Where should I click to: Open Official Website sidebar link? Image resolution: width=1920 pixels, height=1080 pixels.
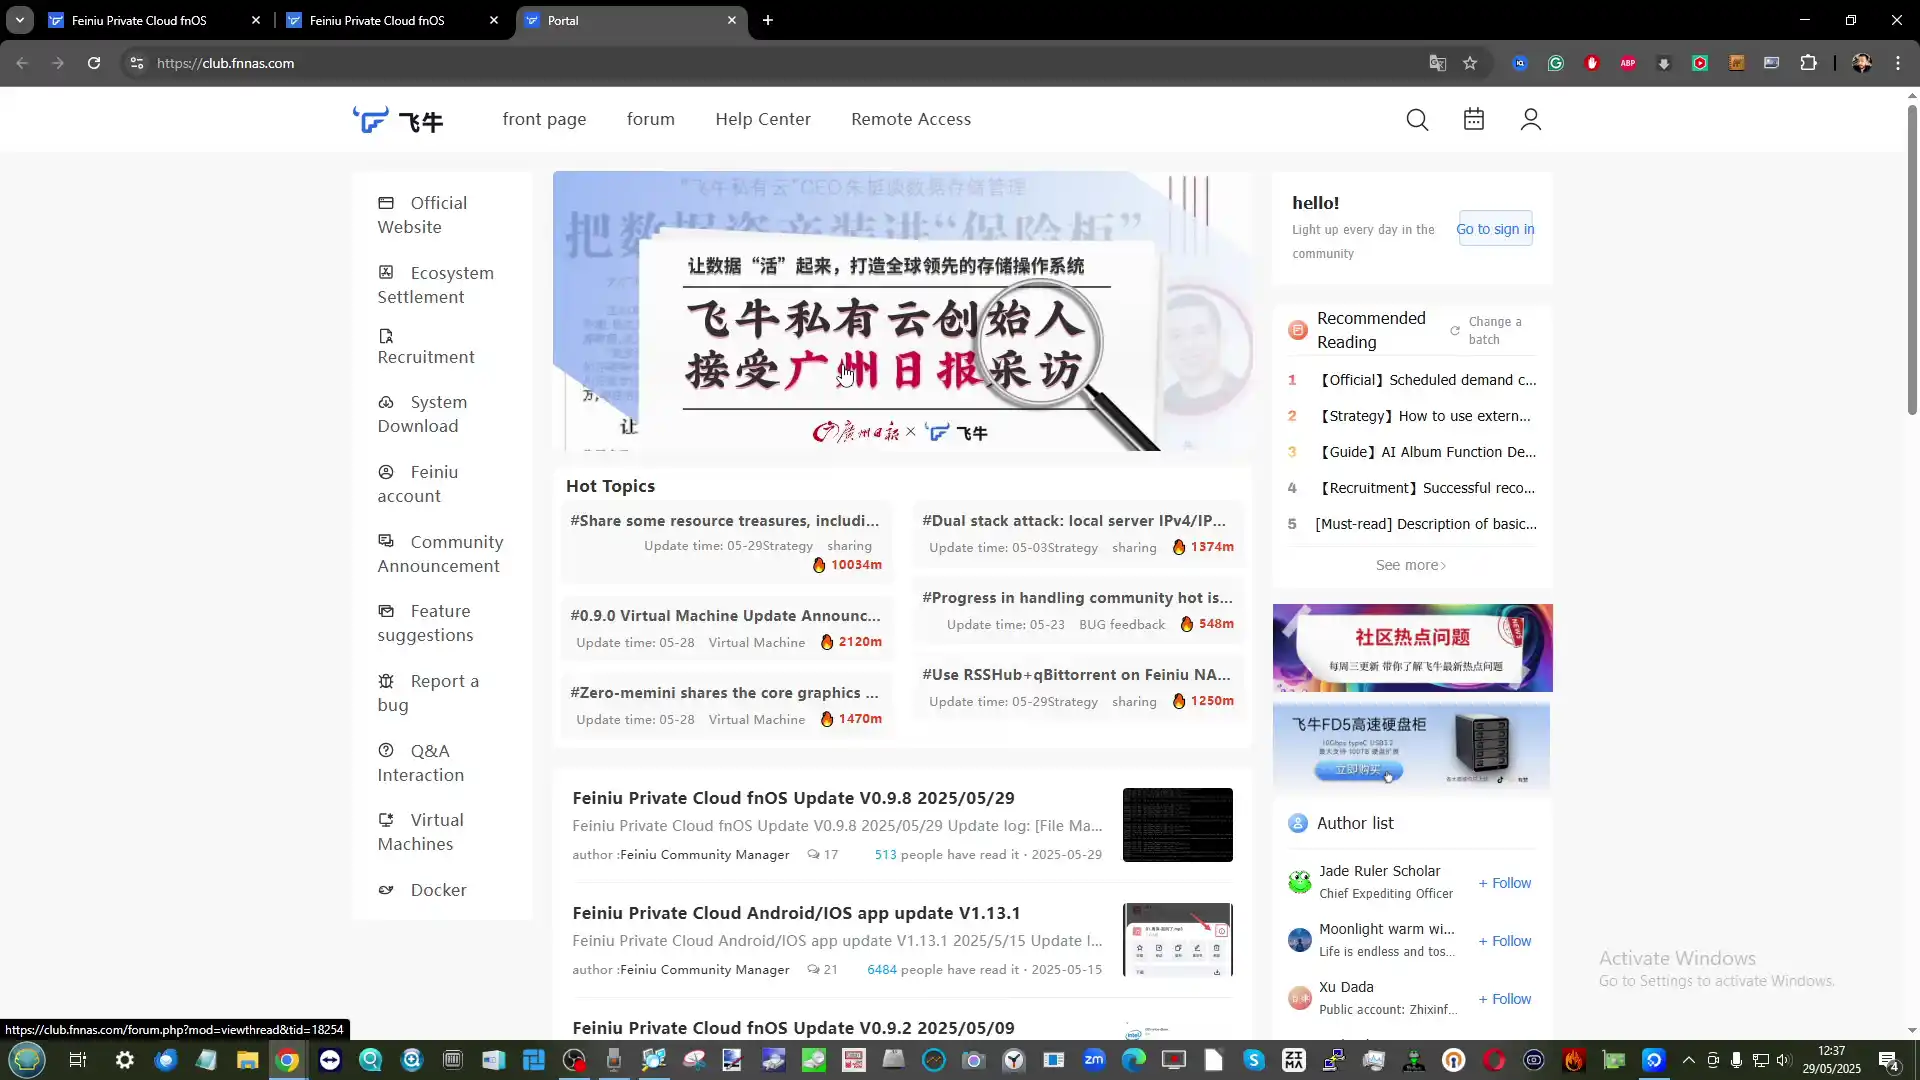click(422, 215)
